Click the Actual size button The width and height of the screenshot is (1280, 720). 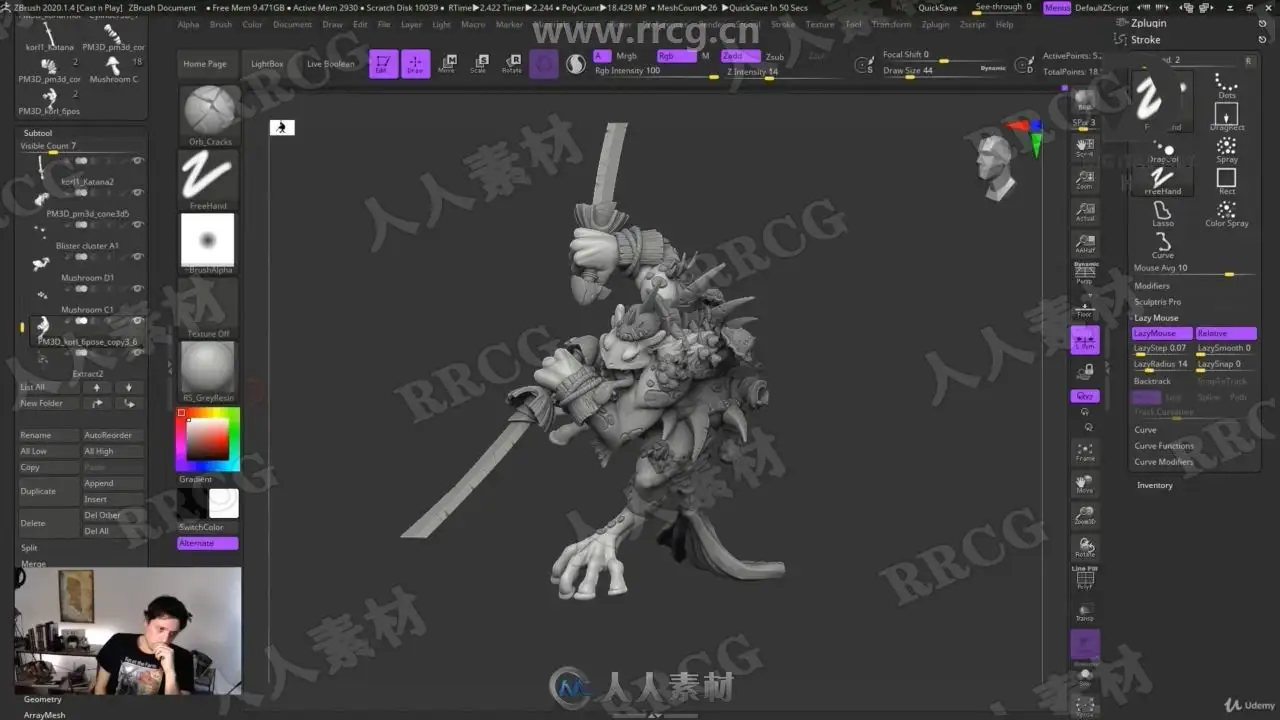tap(1085, 211)
